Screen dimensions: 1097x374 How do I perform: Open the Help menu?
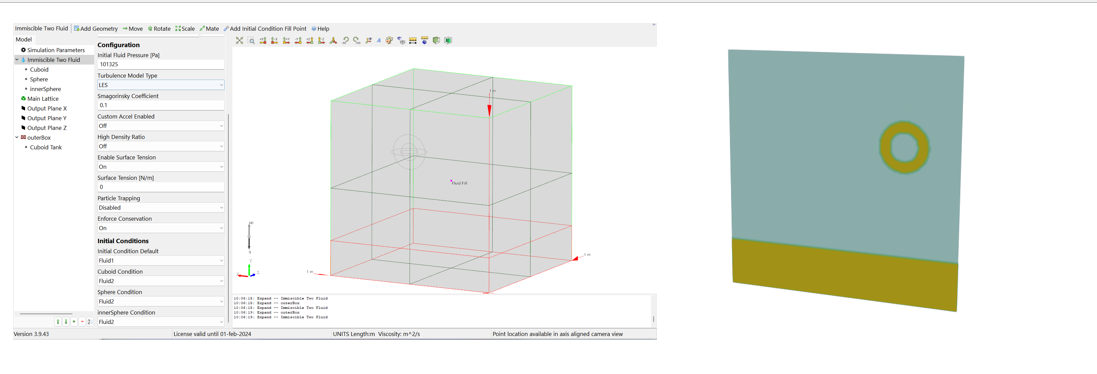tap(320, 29)
